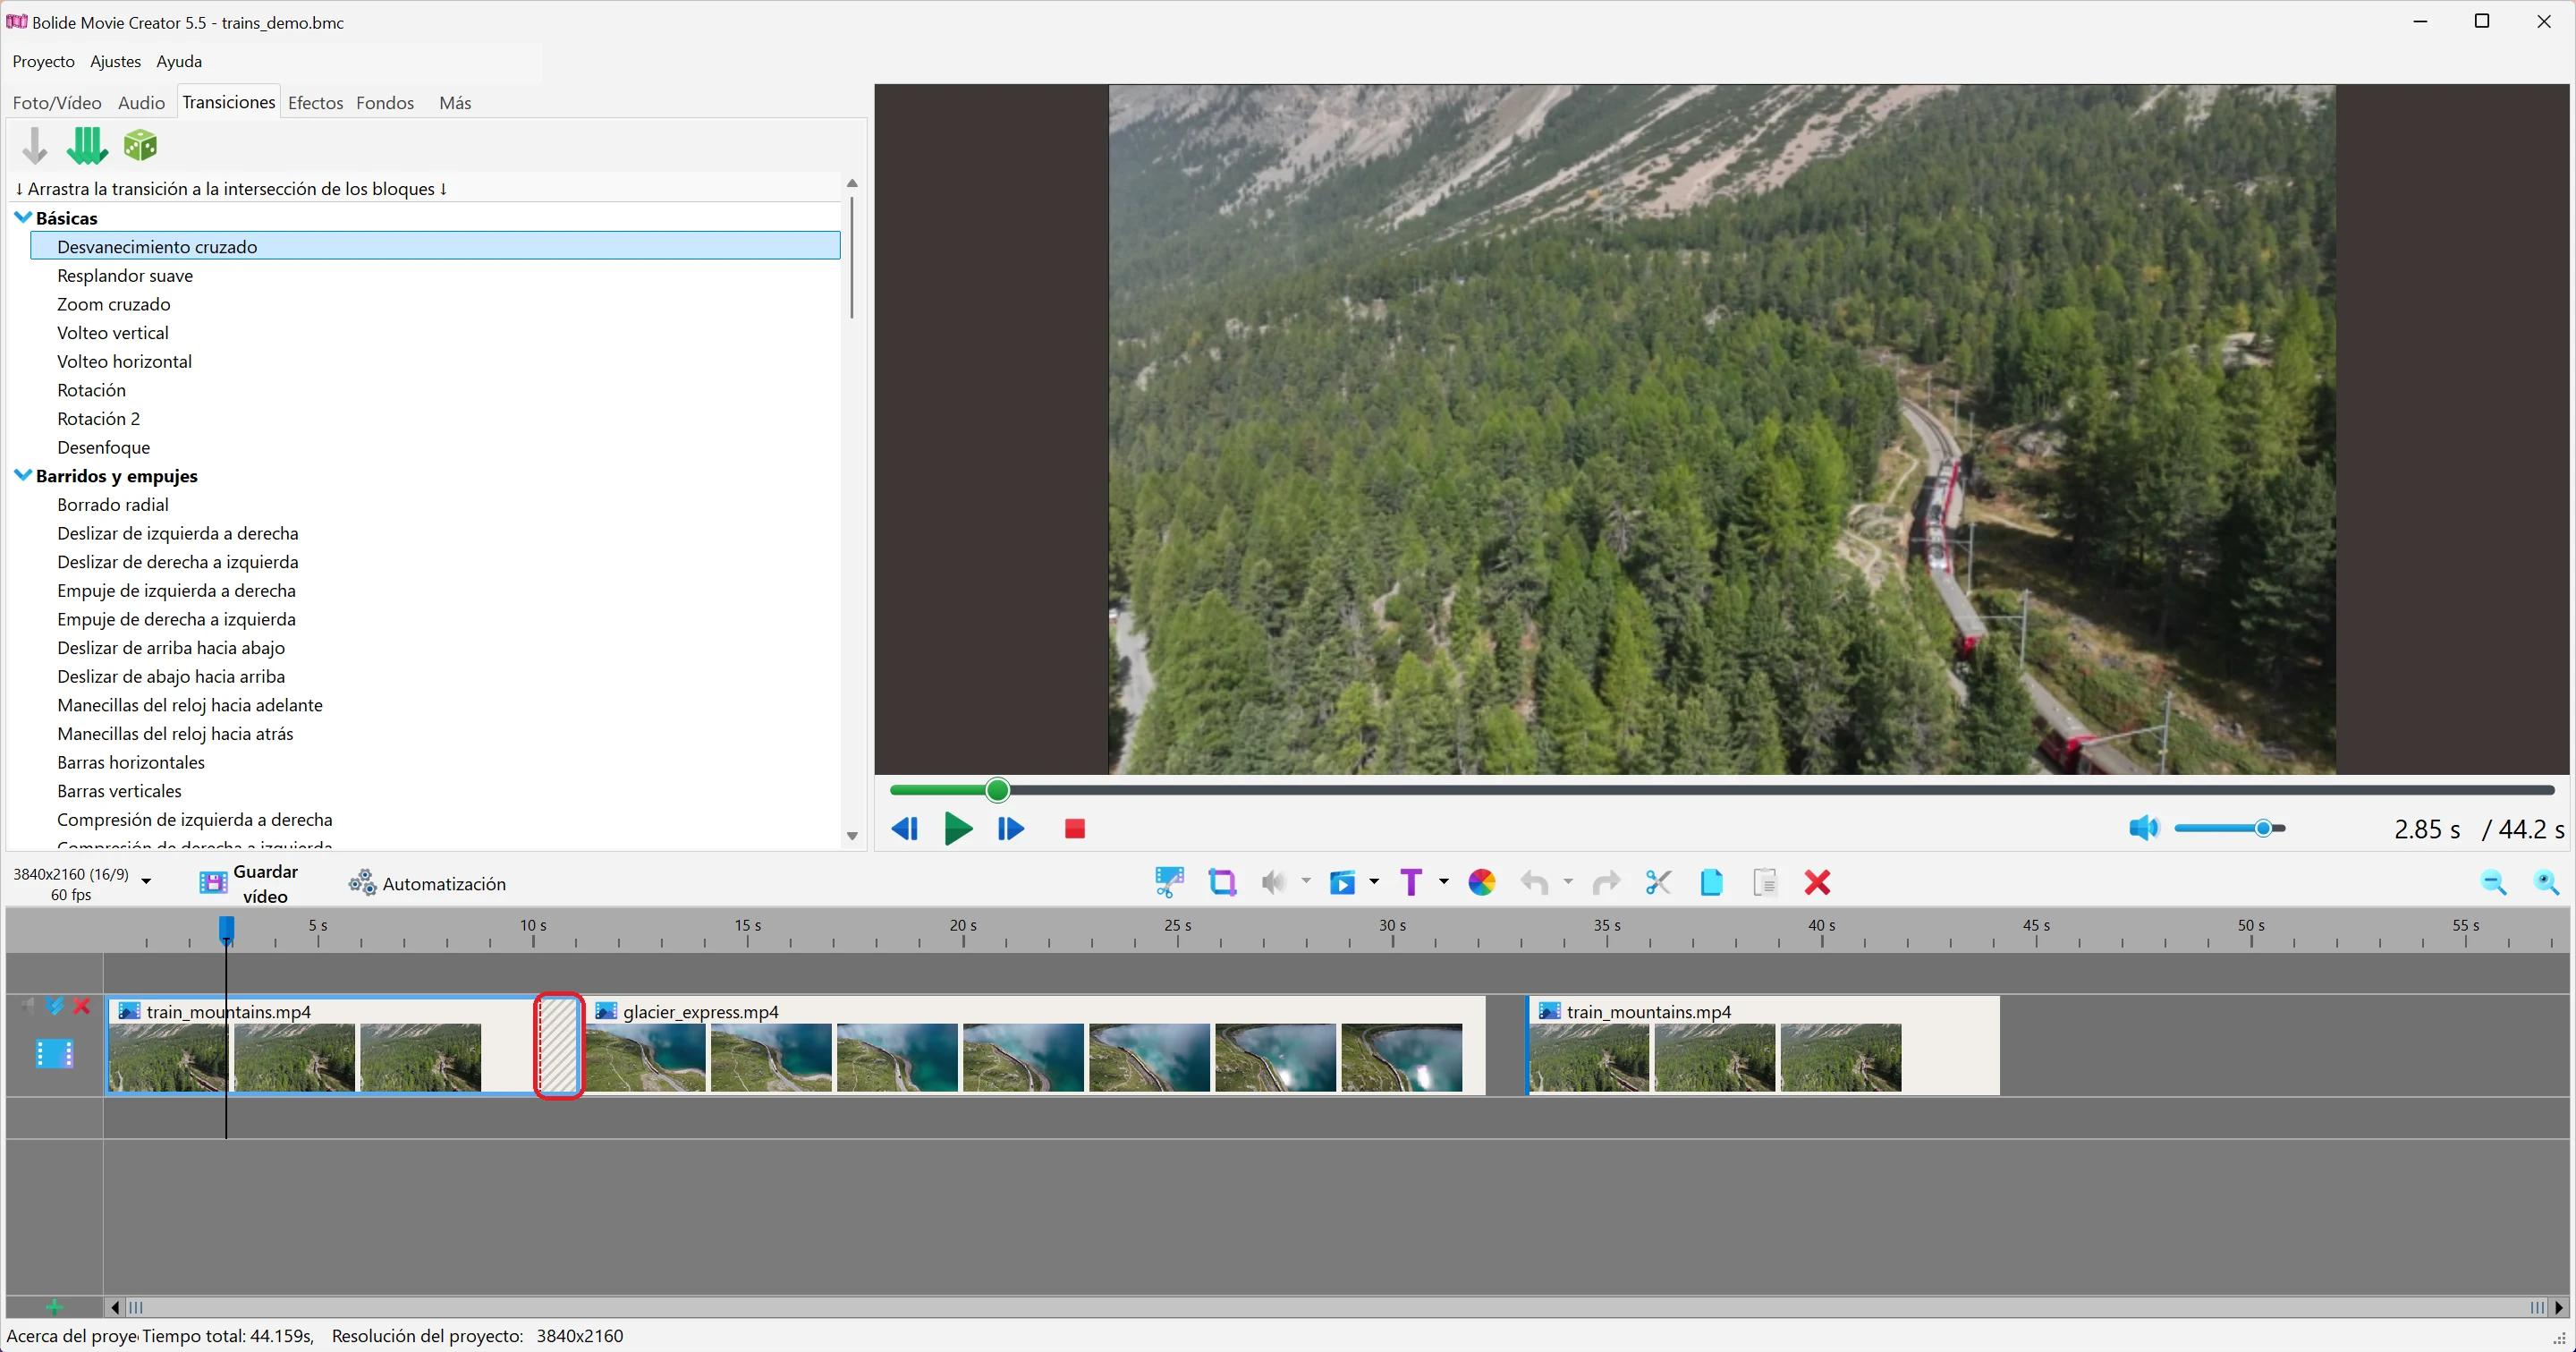This screenshot has width=2576, height=1352.
Task: Open the dropdown arrow beside video playback icon
Action: click(x=1373, y=881)
